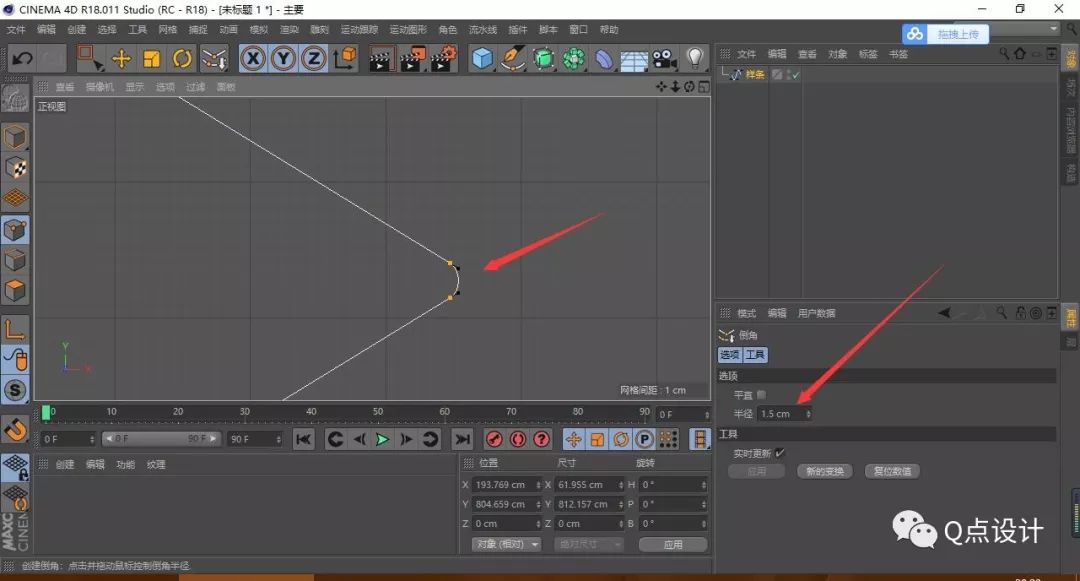Screen dimensions: 1080x581
Task: Click the Undo arrow icon in the toolbar
Action: click(25, 59)
